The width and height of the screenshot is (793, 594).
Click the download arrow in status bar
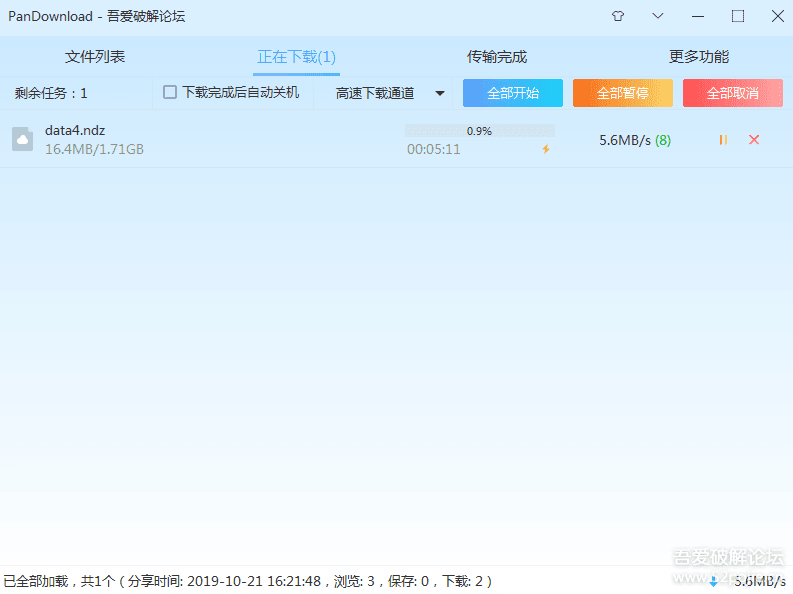(x=713, y=581)
